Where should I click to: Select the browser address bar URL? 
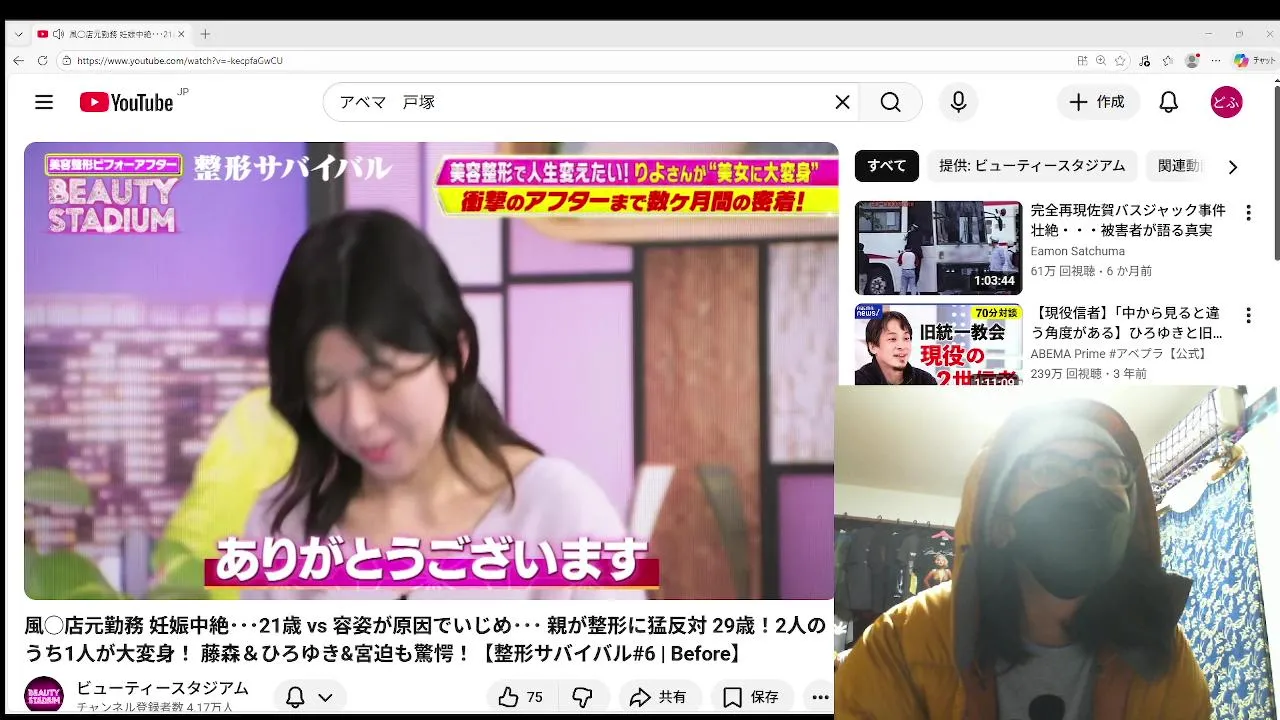pyautogui.click(x=180, y=61)
